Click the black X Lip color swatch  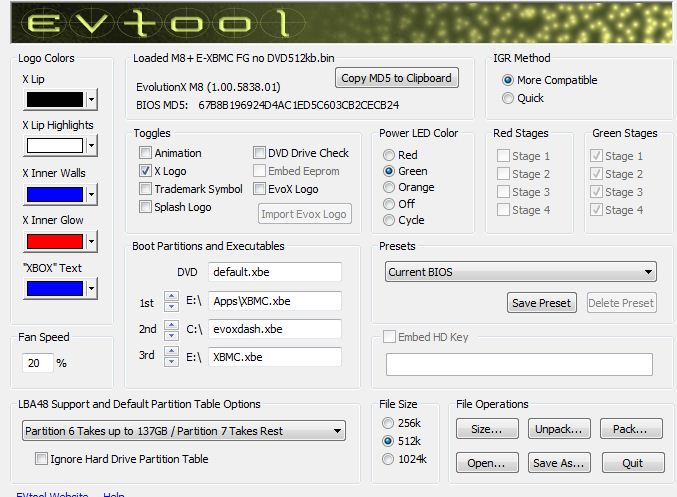click(x=55, y=99)
